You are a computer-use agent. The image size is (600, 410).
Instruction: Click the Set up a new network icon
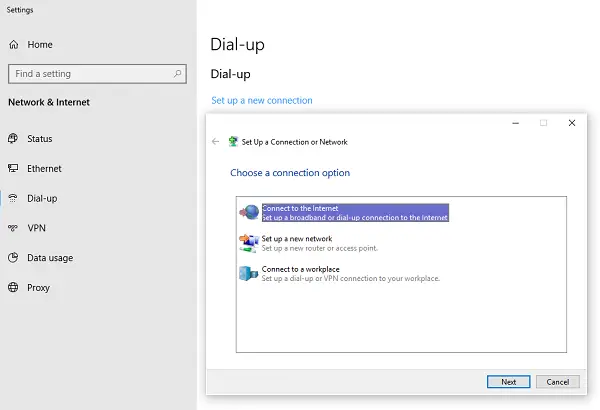(x=249, y=243)
